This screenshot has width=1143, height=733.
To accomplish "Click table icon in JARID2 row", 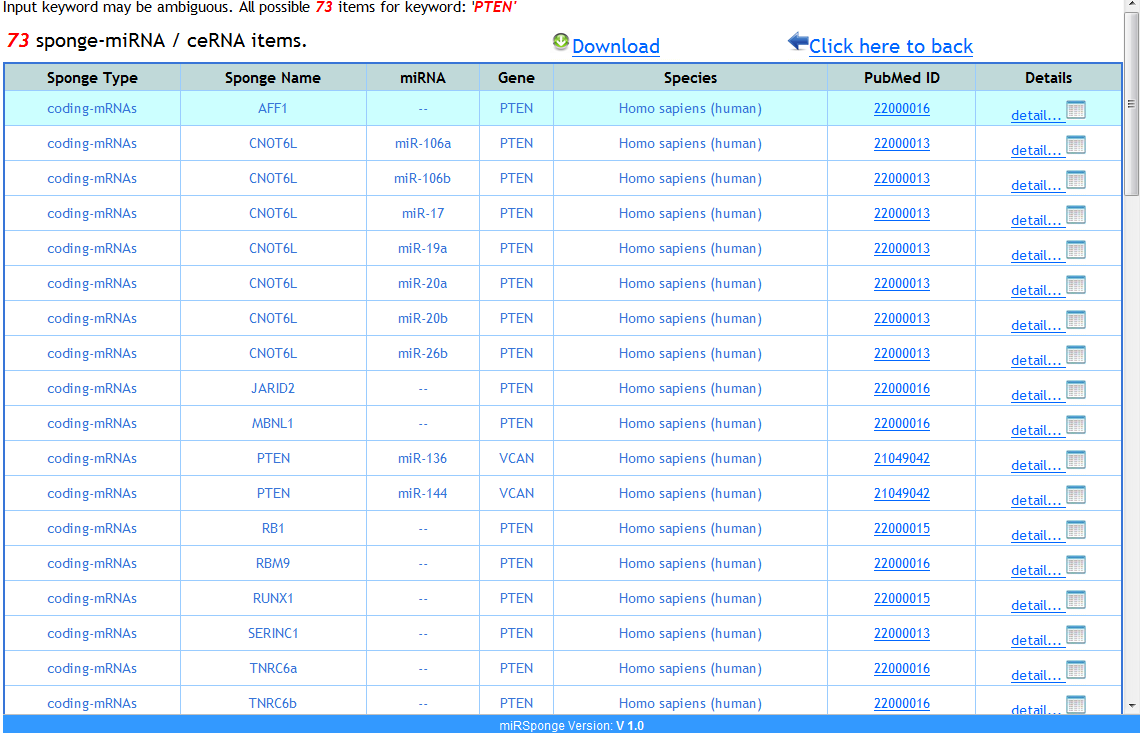I will [x=1076, y=390].
